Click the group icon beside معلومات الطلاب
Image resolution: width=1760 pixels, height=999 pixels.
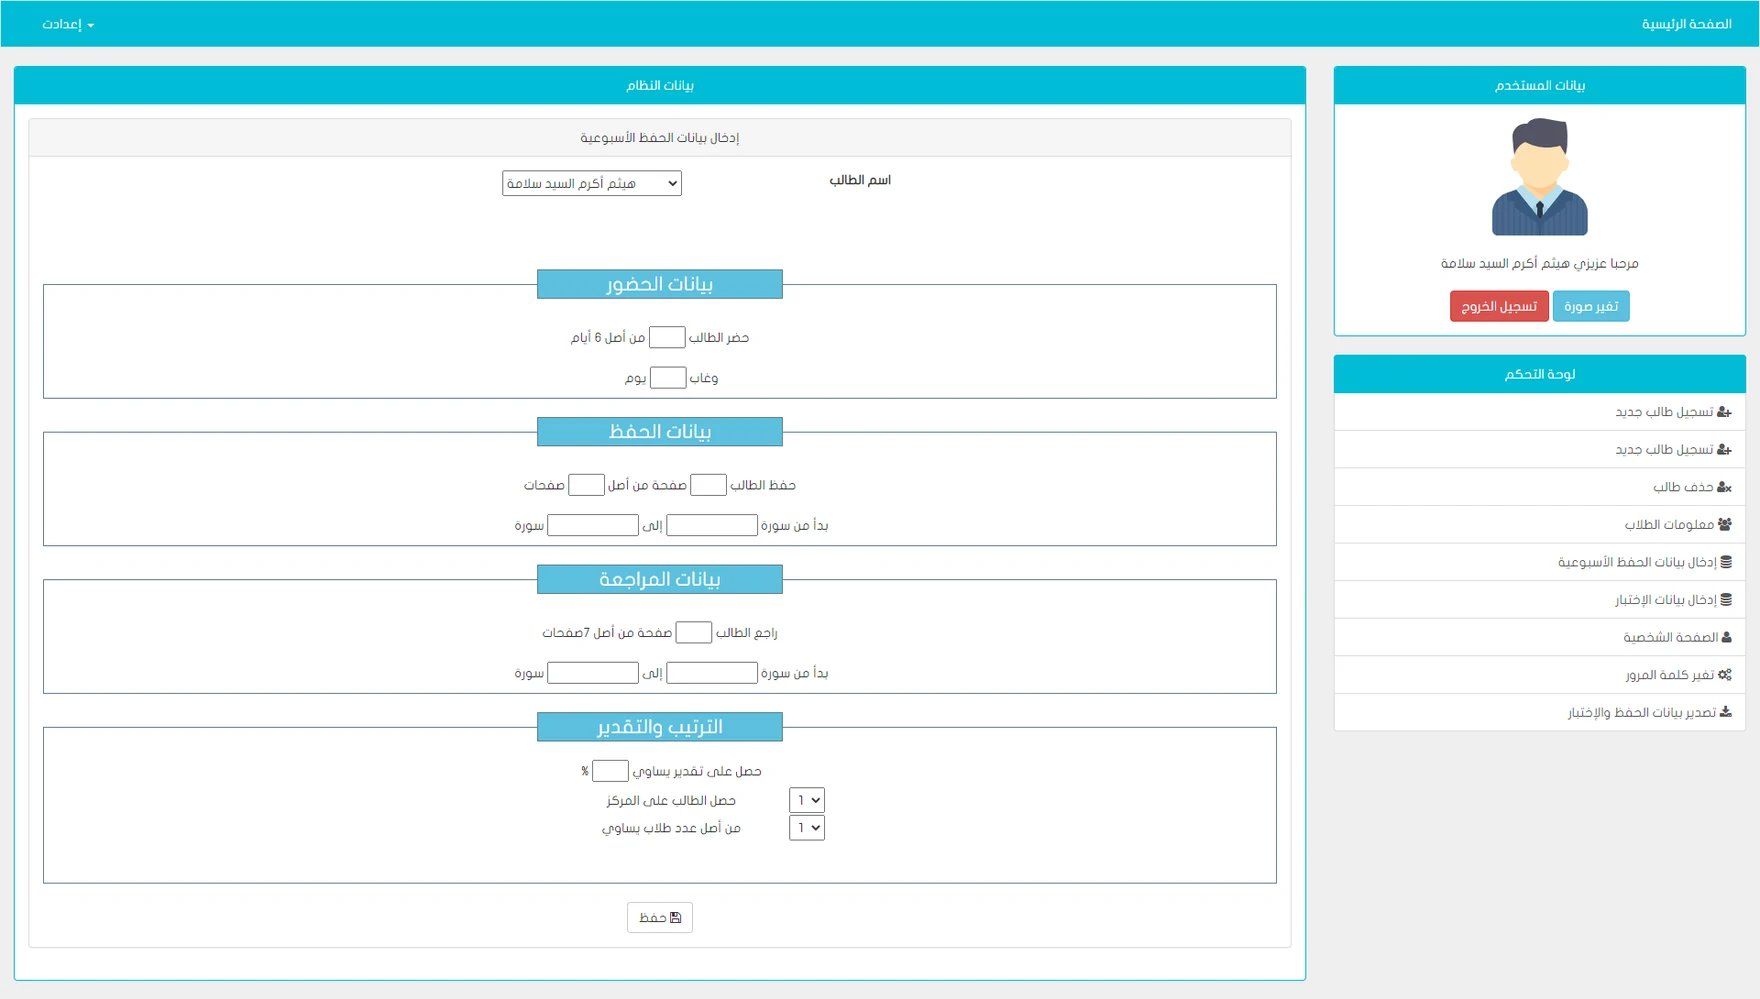[x=1724, y=524]
